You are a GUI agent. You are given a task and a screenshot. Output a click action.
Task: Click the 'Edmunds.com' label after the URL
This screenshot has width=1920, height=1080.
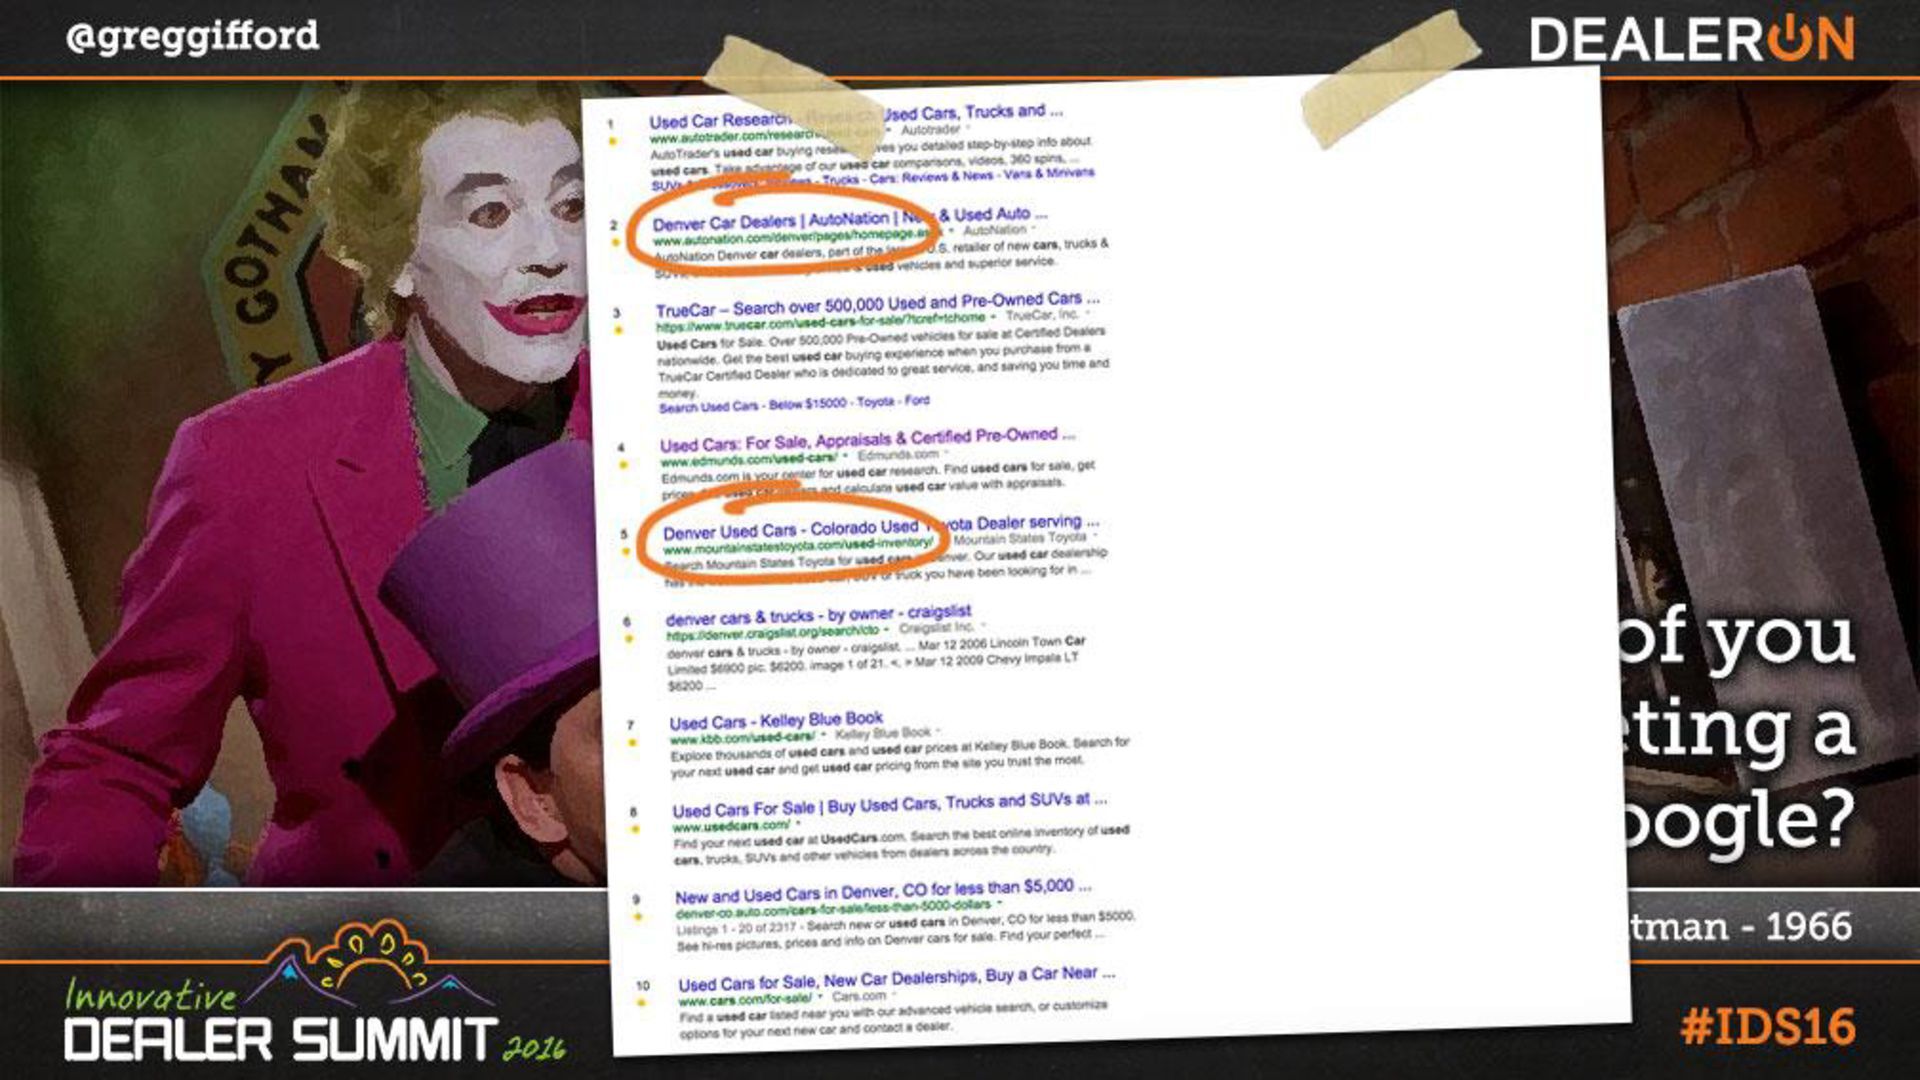[x=898, y=455]
